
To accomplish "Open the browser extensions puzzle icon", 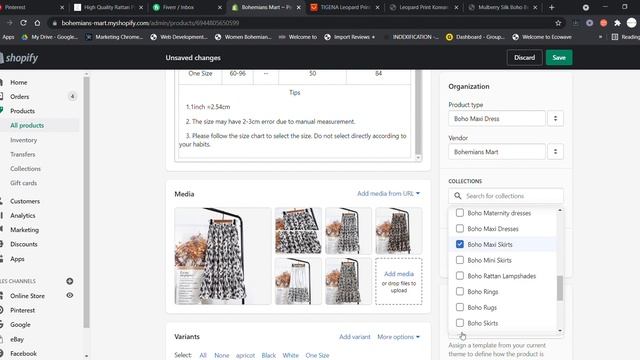I will (617, 23).
